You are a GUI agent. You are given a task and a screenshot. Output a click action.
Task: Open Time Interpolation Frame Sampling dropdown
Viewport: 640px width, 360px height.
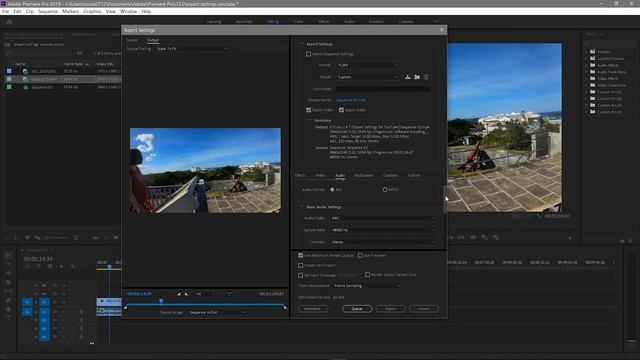point(367,286)
